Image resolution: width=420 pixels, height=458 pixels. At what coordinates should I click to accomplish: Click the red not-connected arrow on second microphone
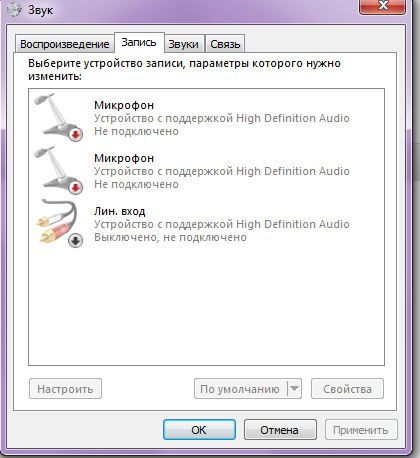pos(76,188)
